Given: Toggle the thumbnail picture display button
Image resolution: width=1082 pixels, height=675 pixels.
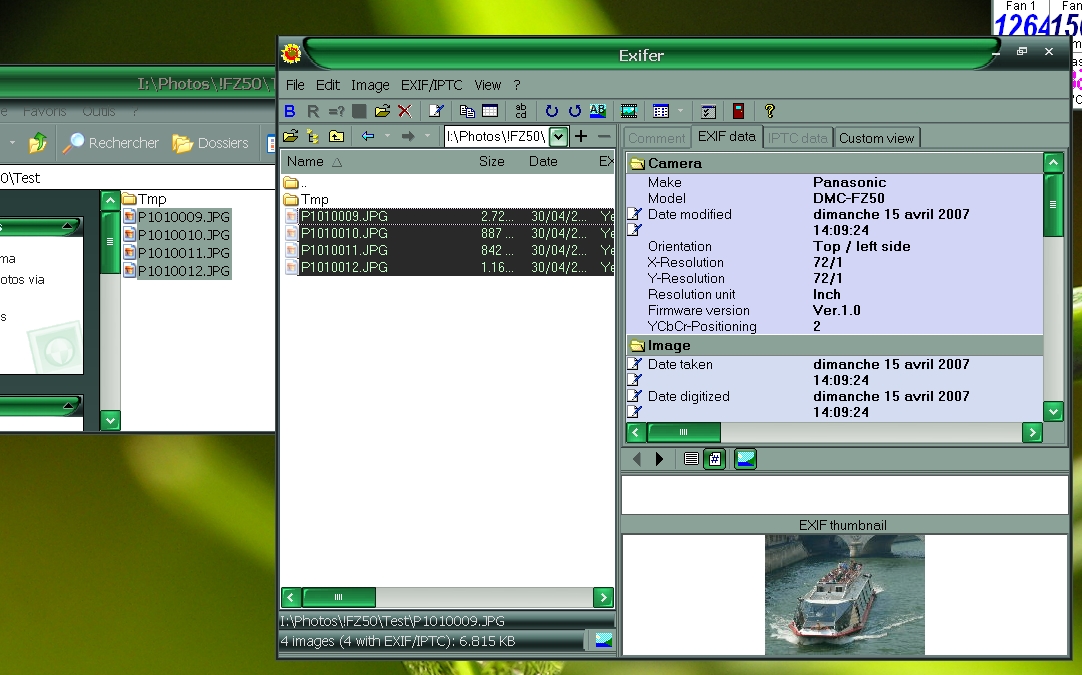Looking at the screenshot, I should (x=745, y=459).
